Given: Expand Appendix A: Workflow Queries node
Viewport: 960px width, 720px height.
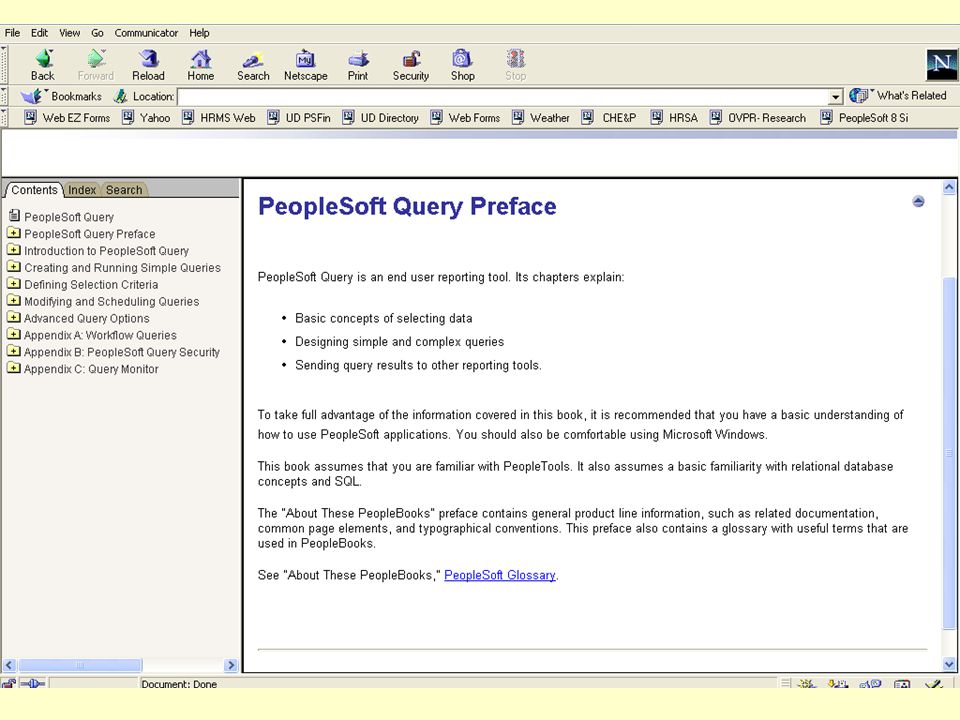Looking at the screenshot, I should [13, 334].
